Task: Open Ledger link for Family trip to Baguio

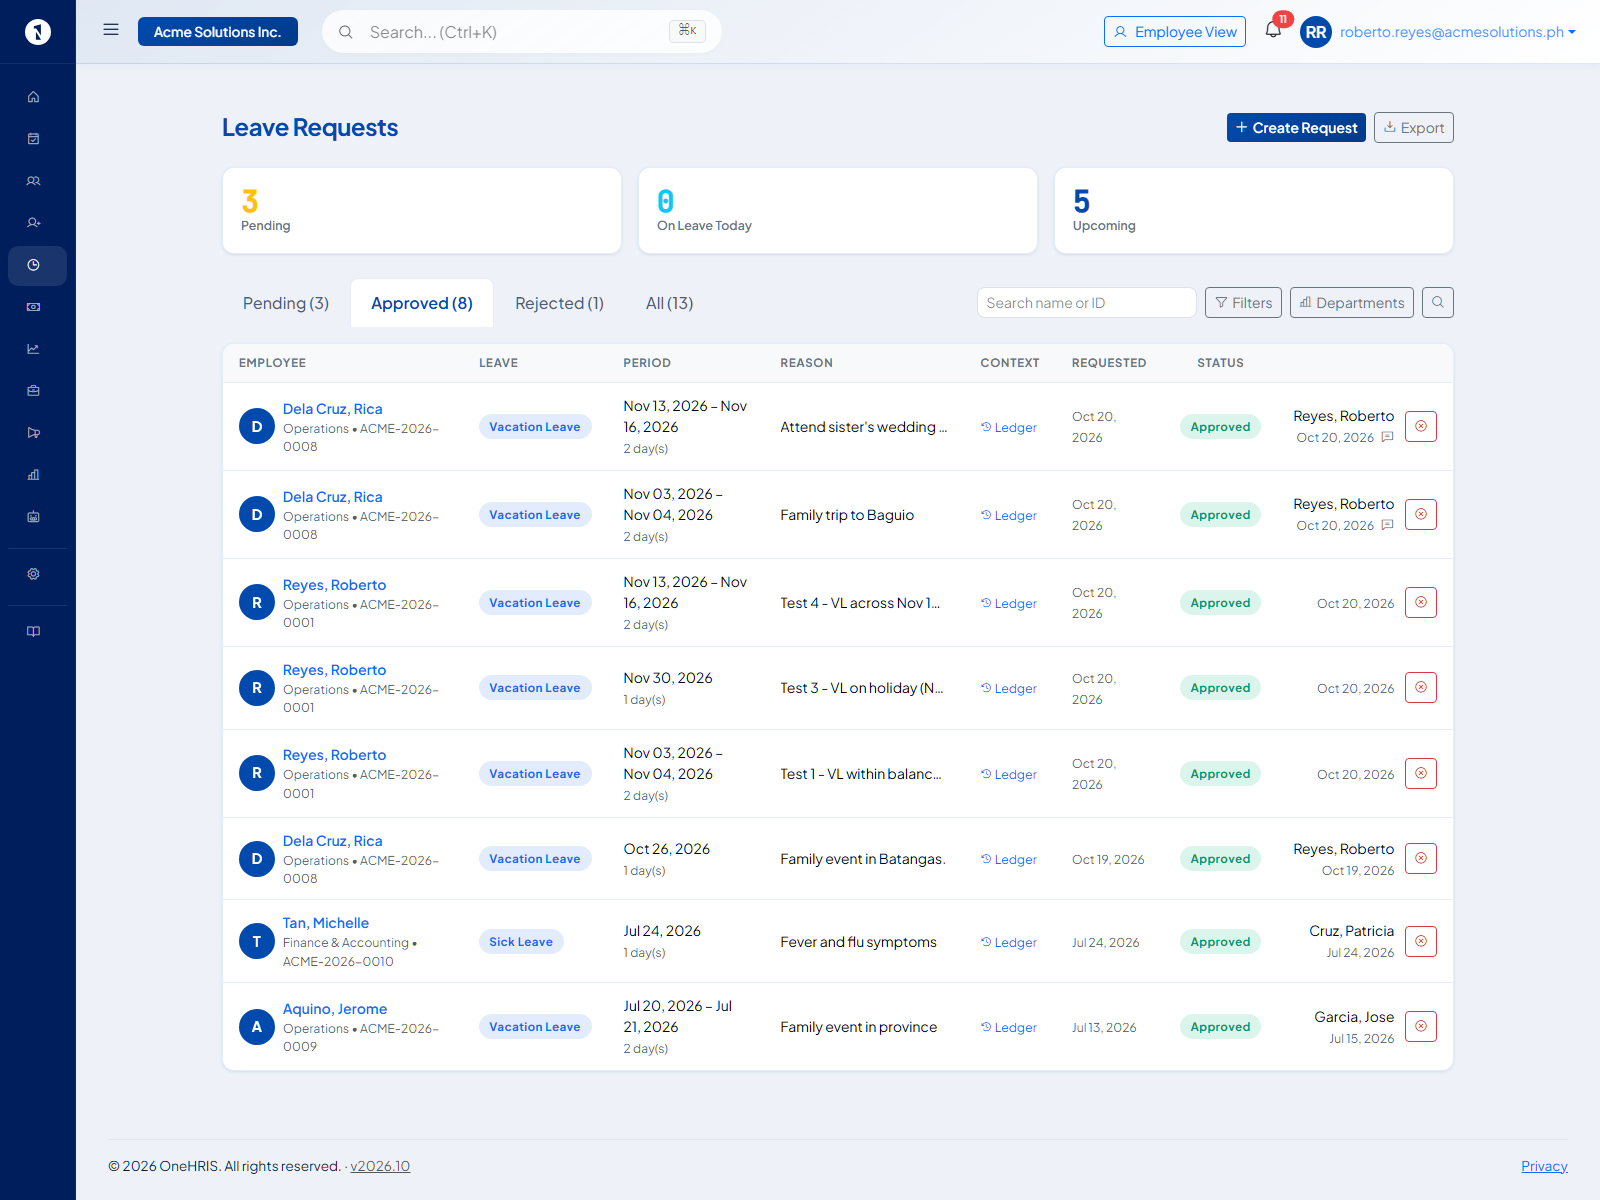Action: (1009, 515)
